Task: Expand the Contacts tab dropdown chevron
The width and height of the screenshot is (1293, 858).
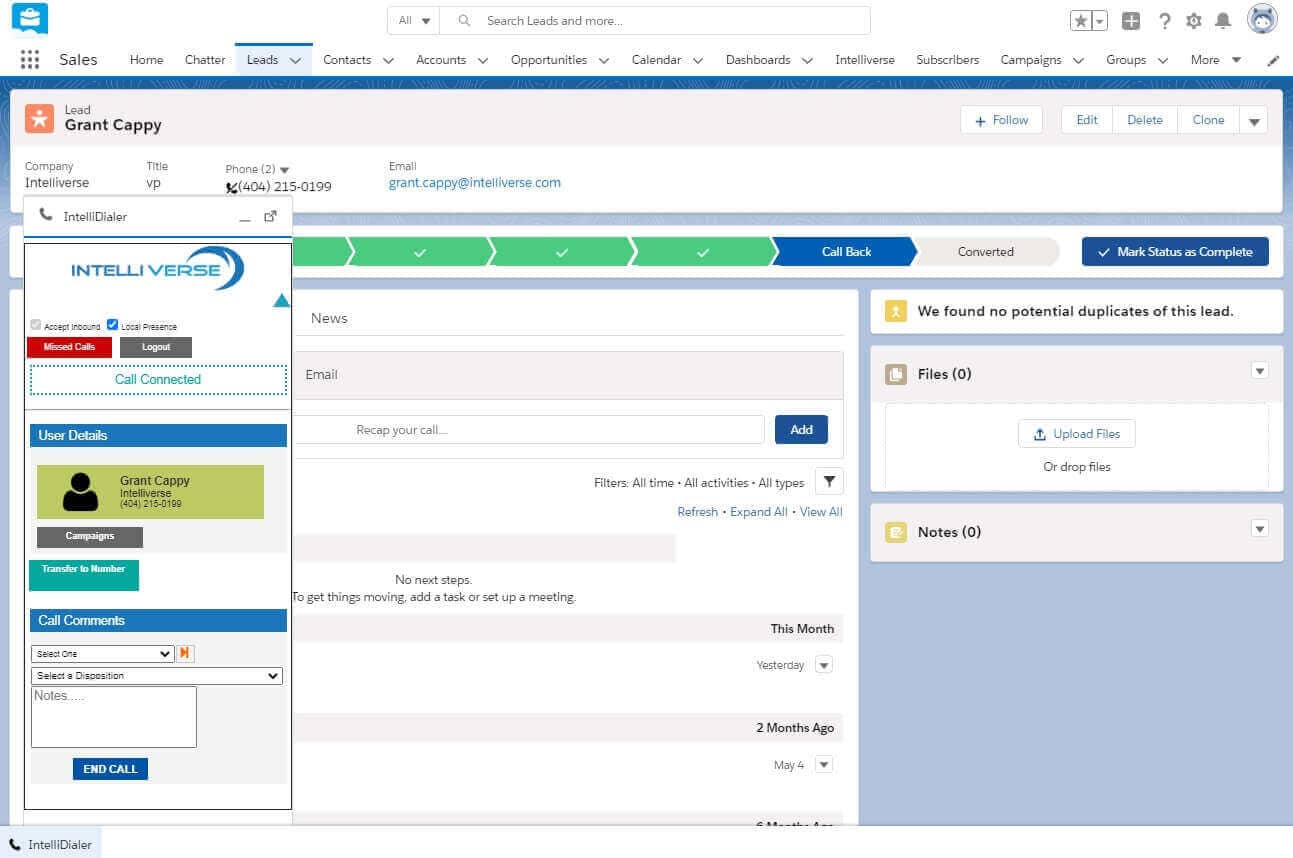Action: 388,60
